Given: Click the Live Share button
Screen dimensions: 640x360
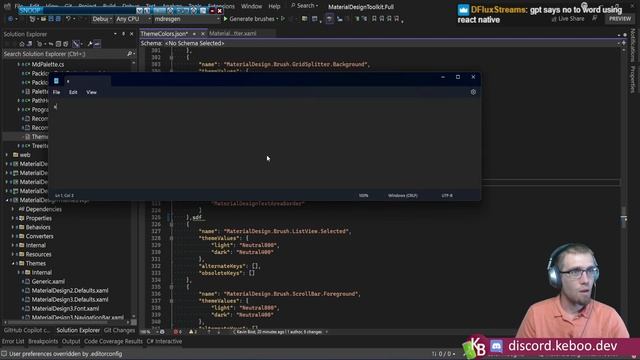Looking at the screenshot, I should point(568,19).
